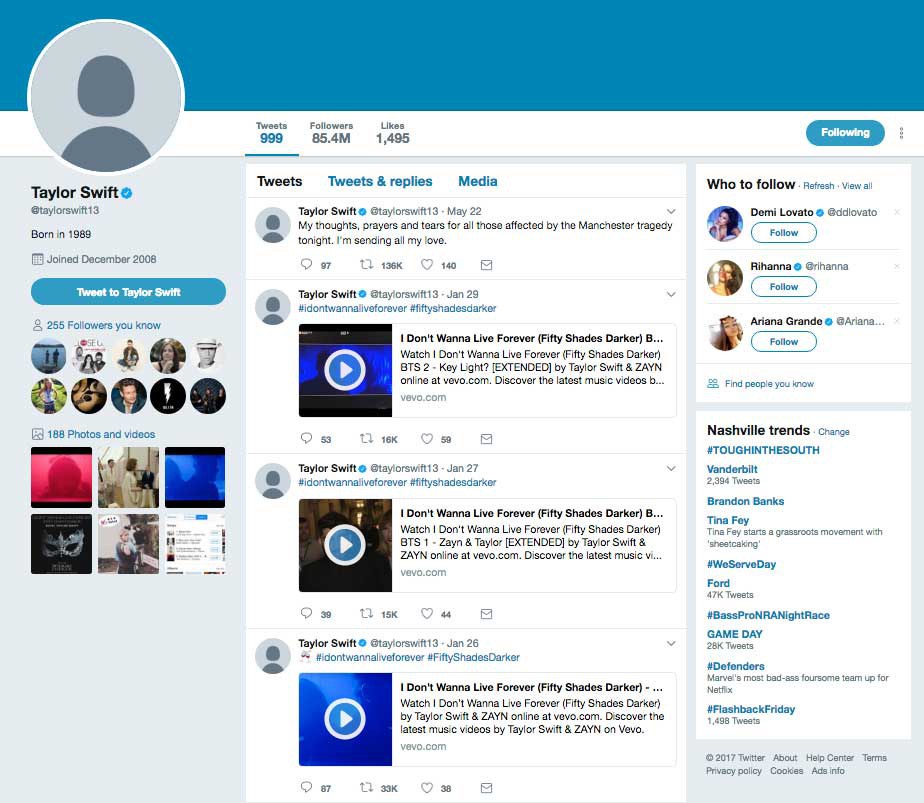Open the #TOUGHINTHESOUTH trend
This screenshot has height=803, width=924.
[x=763, y=450]
